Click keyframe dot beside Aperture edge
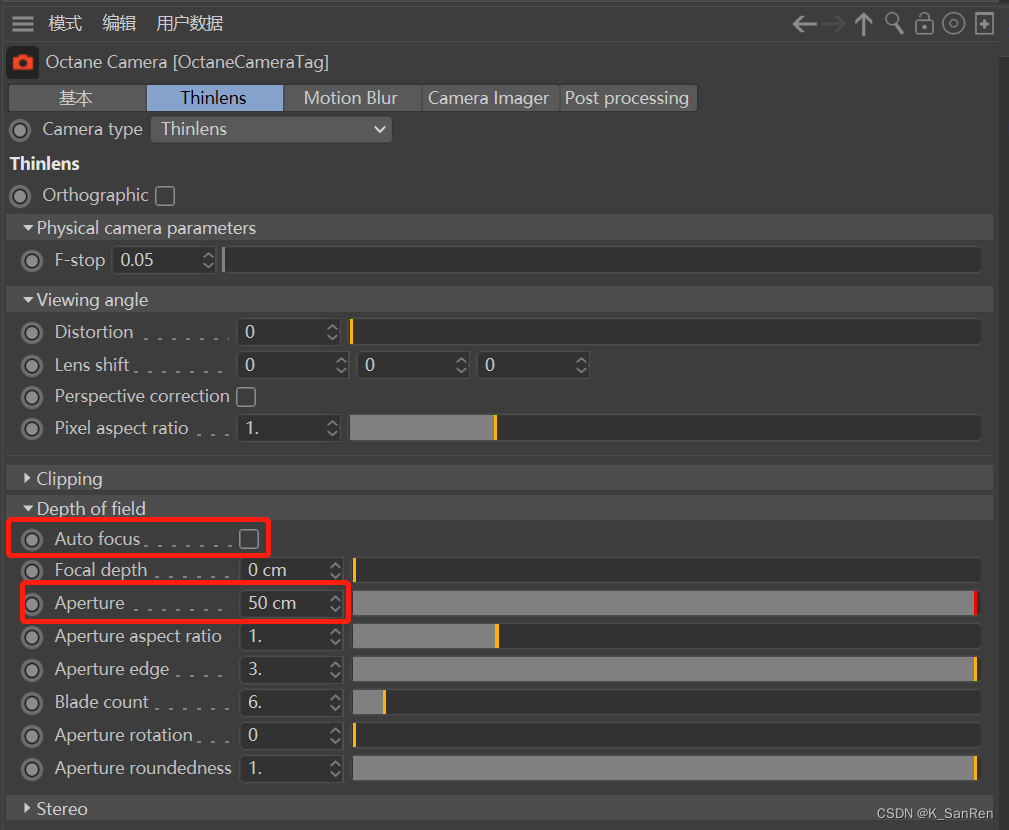Screen dimensions: 1009x830 coord(32,670)
